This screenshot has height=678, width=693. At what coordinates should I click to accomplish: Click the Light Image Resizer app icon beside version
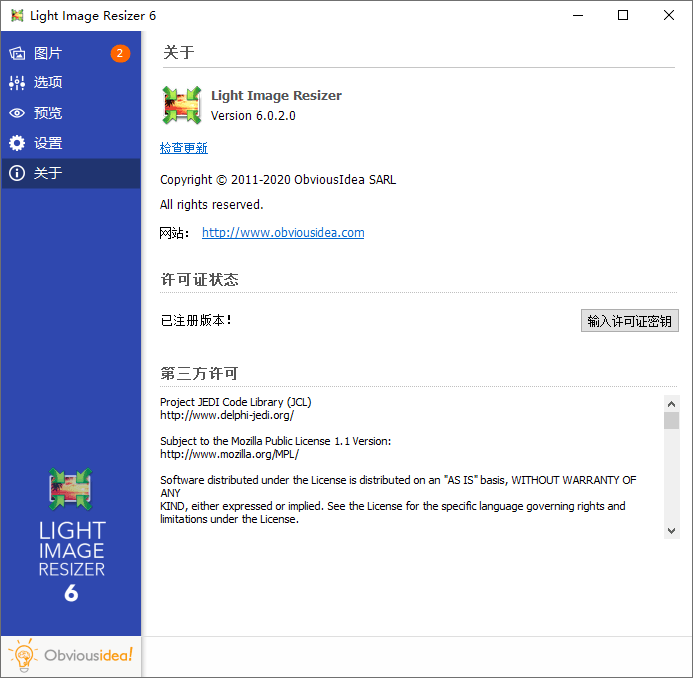point(181,105)
